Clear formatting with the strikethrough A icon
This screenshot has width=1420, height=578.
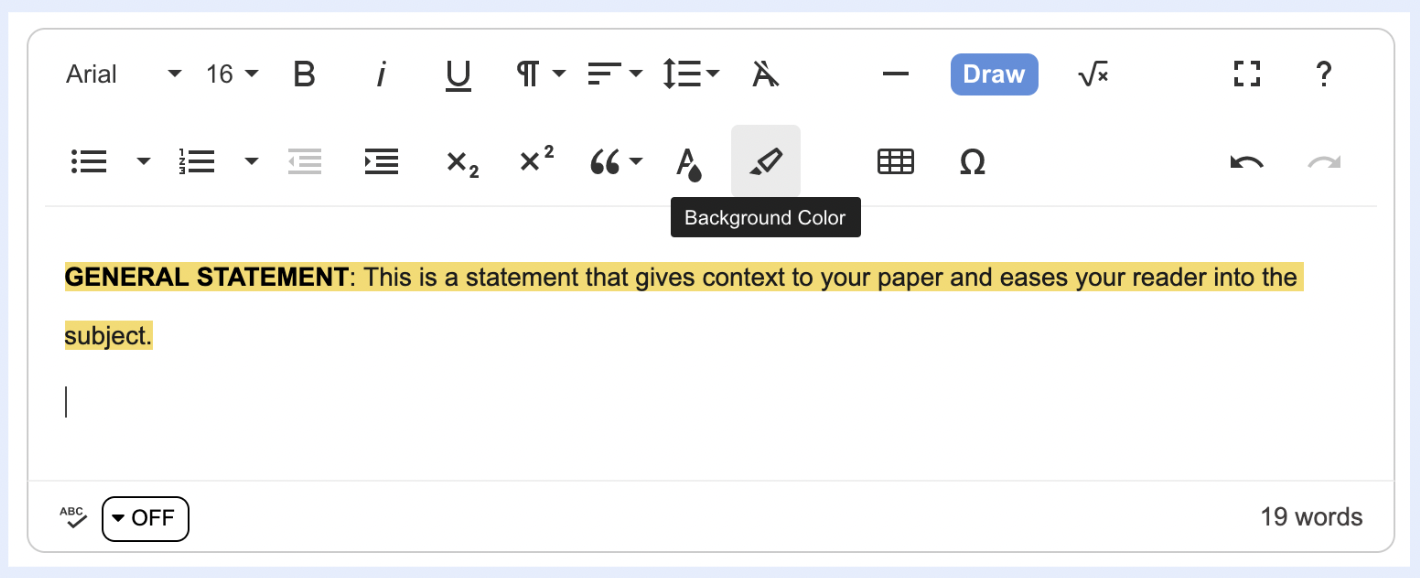pyautogui.click(x=766, y=74)
